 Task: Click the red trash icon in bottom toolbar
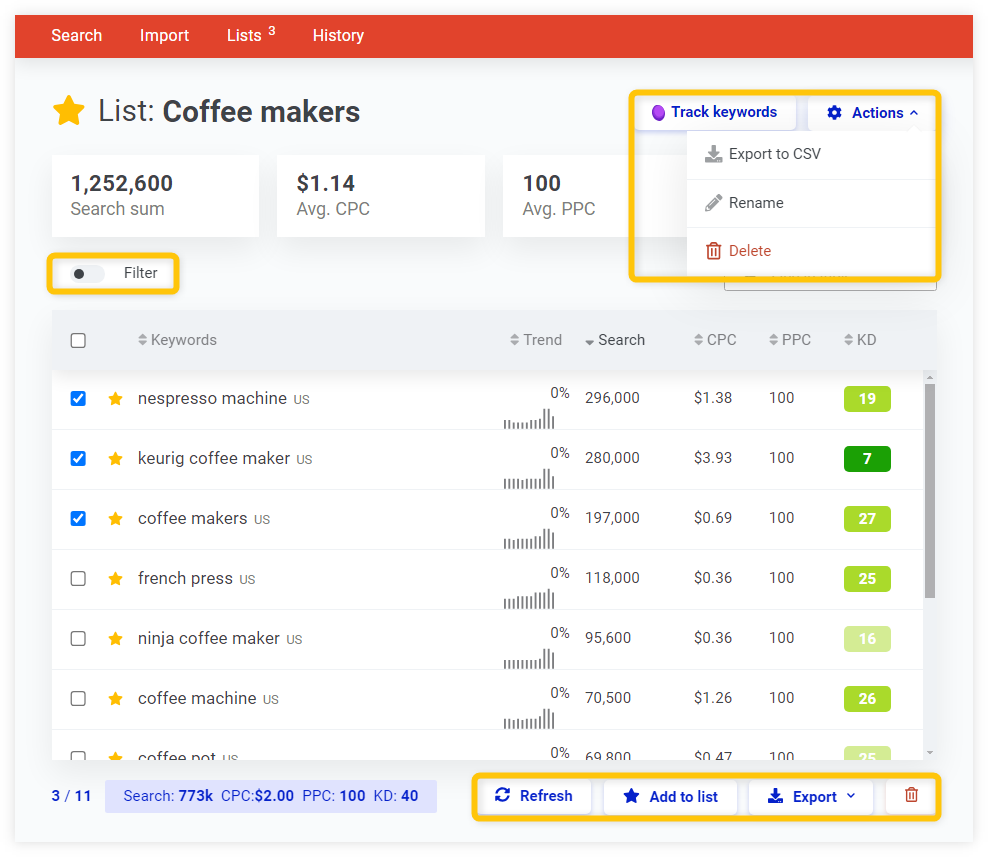[911, 796]
